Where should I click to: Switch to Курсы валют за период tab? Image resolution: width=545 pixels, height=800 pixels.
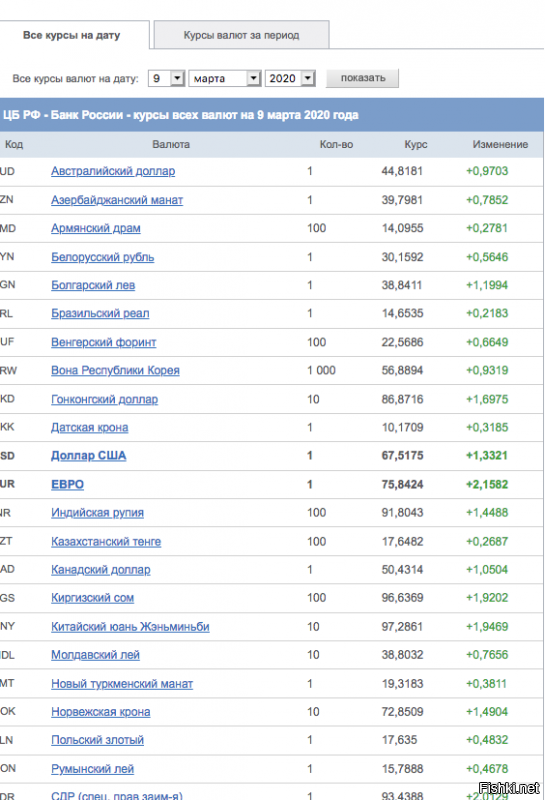tap(241, 35)
